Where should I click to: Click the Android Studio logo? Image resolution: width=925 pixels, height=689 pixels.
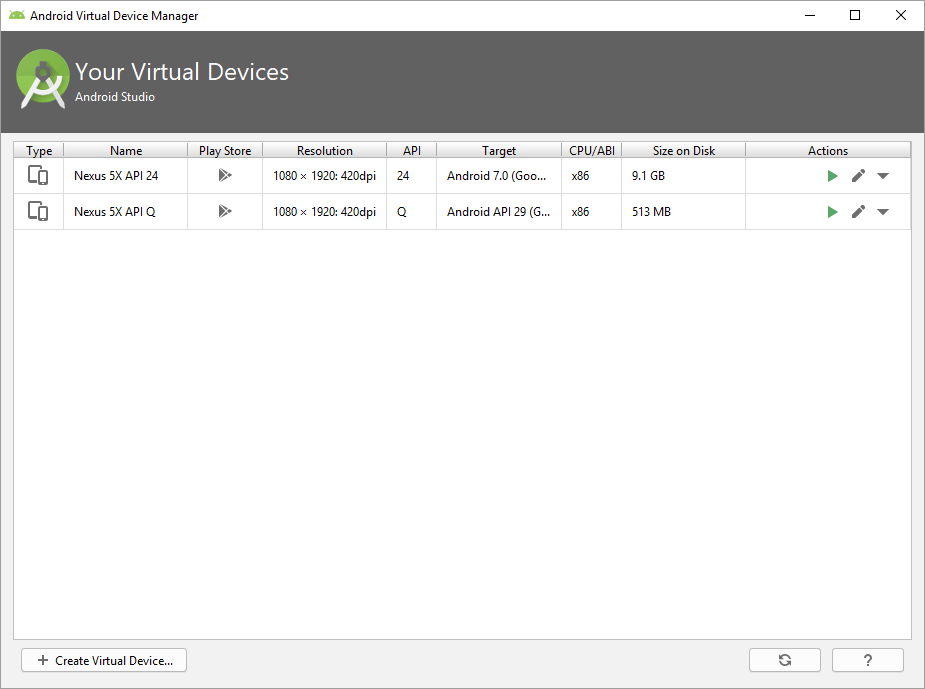43,79
